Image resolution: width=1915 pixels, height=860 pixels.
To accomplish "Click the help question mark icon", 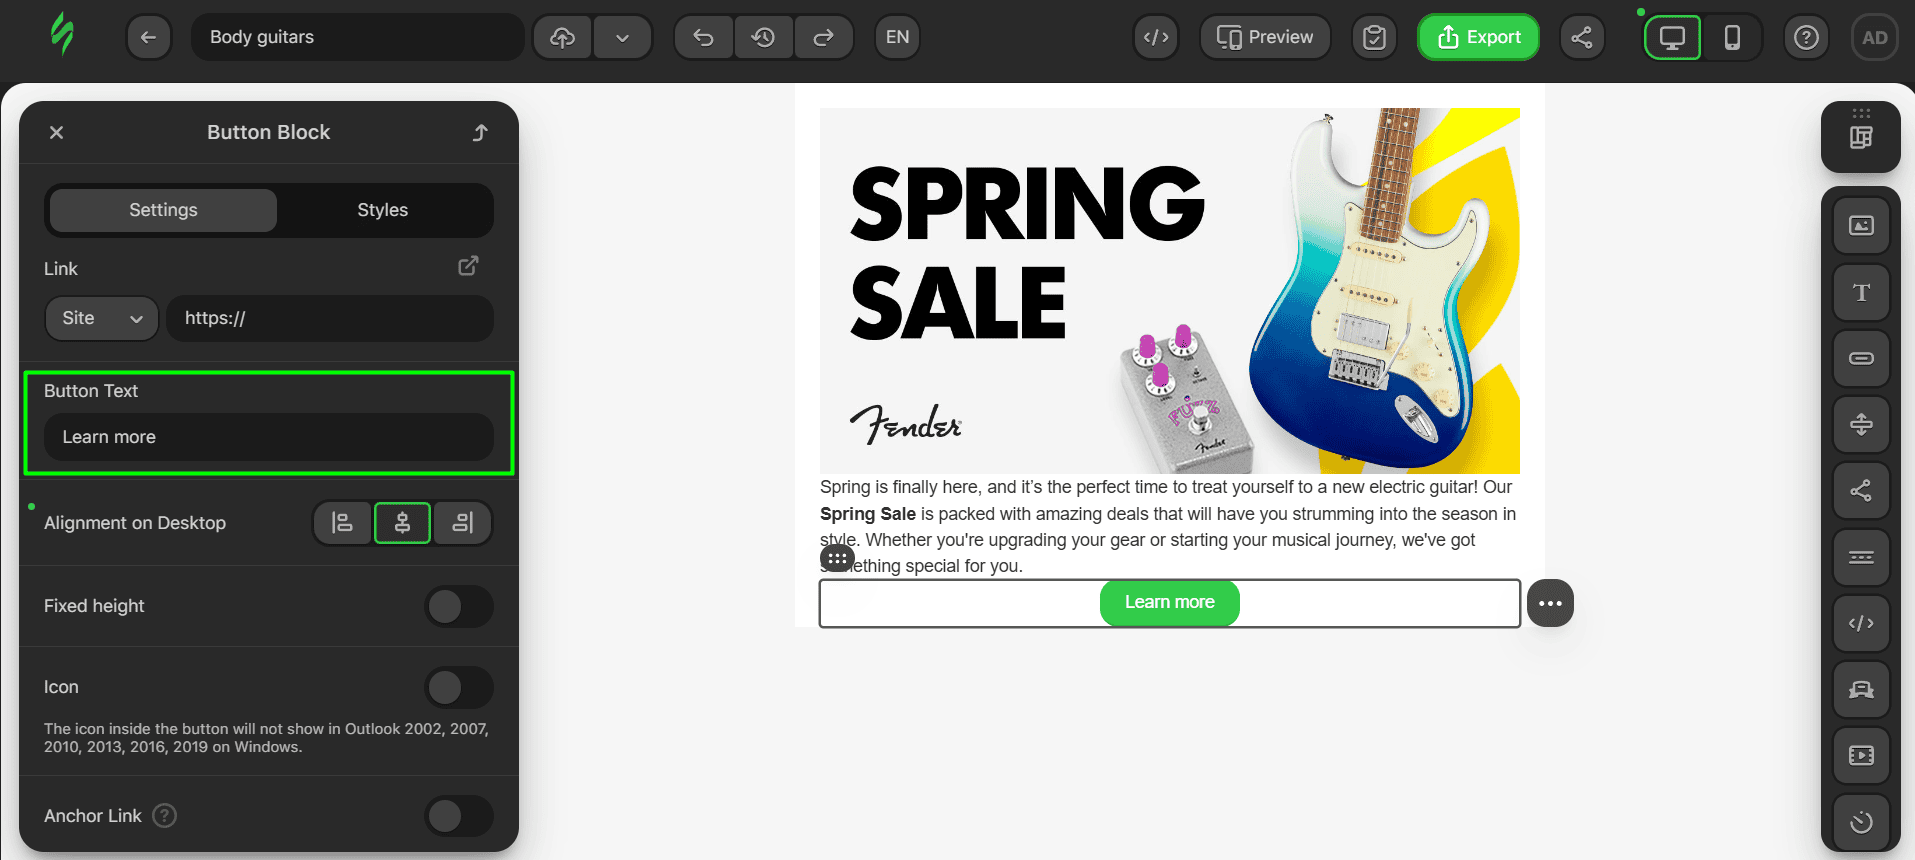I will pyautogui.click(x=1806, y=37).
